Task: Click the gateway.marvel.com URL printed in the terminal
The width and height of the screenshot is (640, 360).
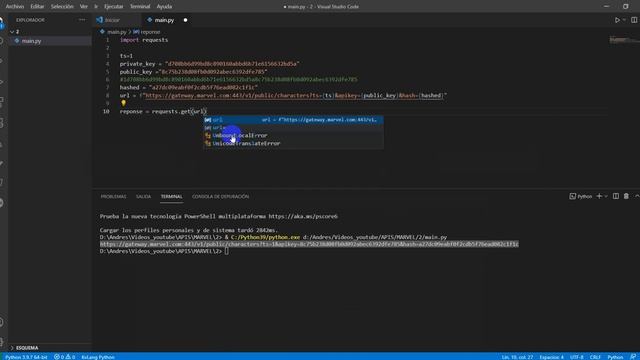Action: point(309,244)
